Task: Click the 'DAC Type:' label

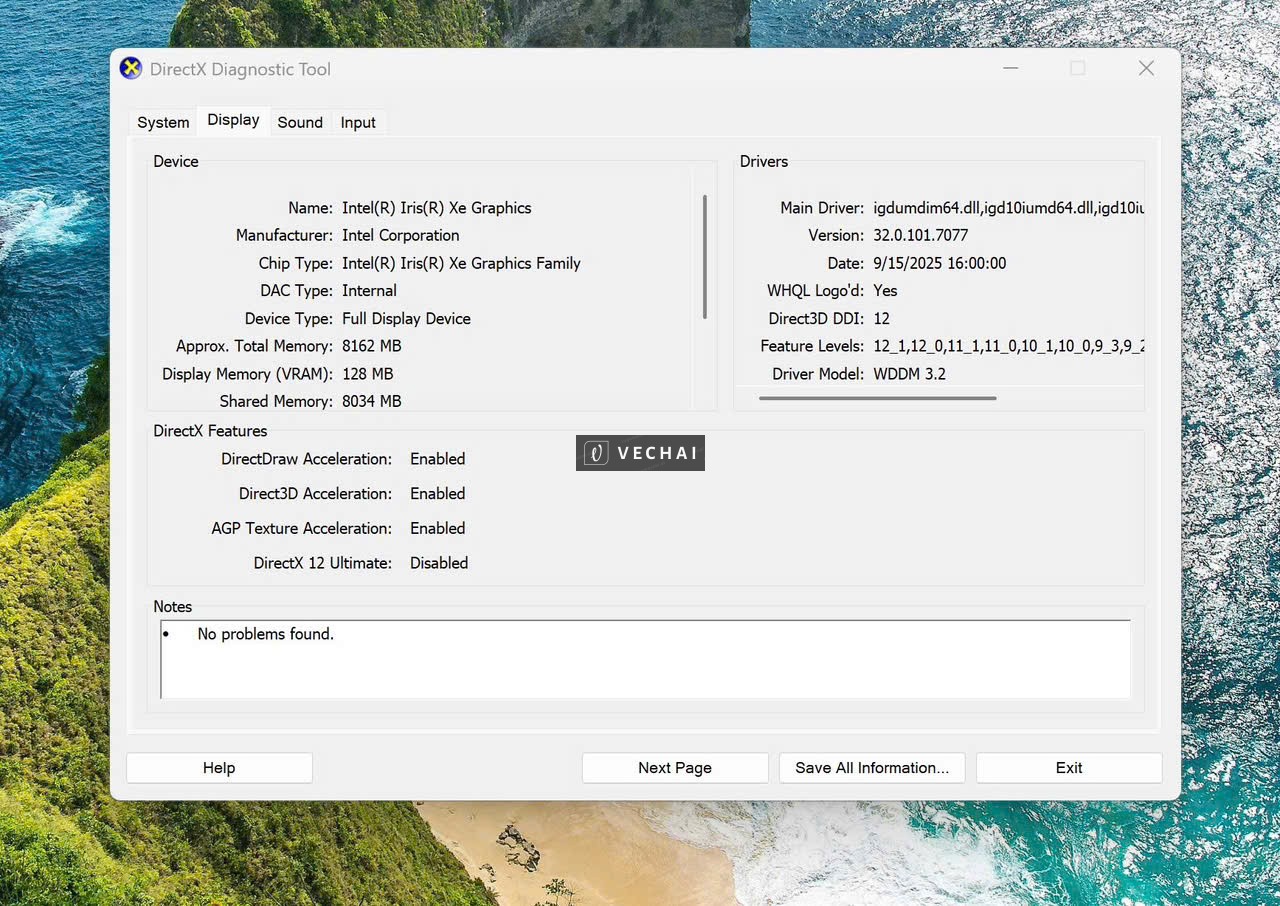Action: 297,290
